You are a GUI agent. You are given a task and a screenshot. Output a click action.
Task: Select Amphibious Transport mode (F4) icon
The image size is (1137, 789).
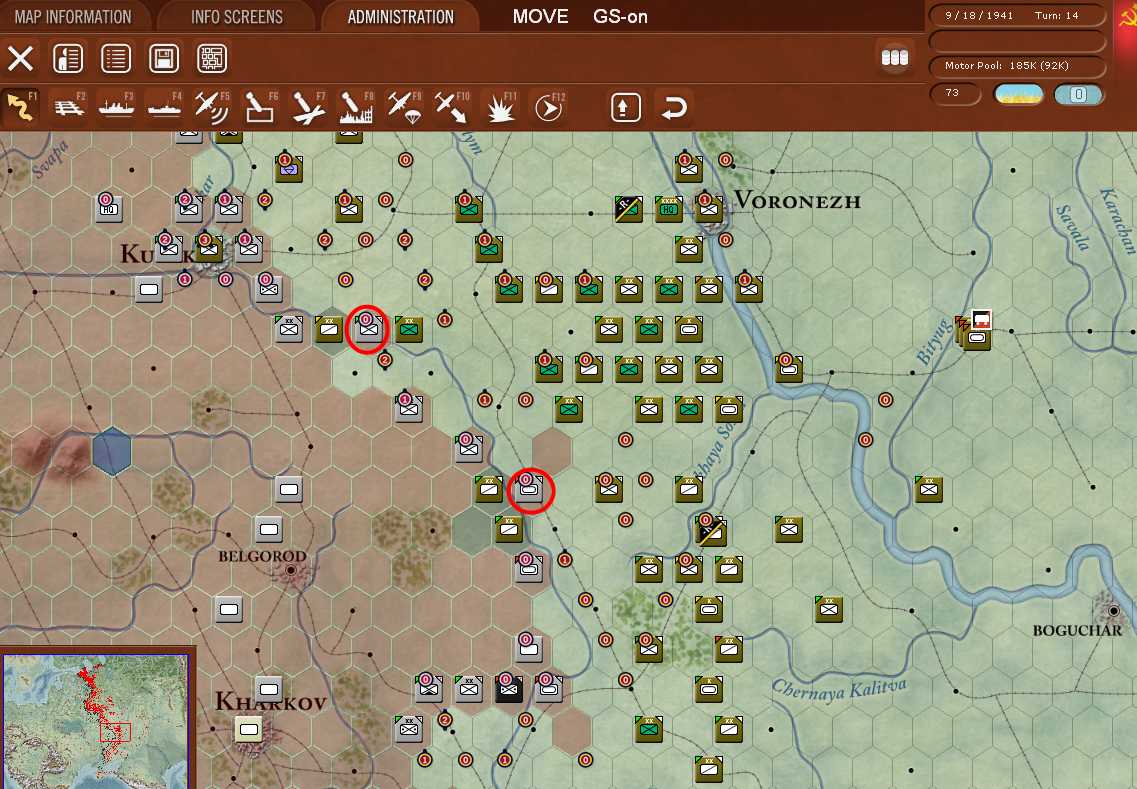pyautogui.click(x=164, y=107)
